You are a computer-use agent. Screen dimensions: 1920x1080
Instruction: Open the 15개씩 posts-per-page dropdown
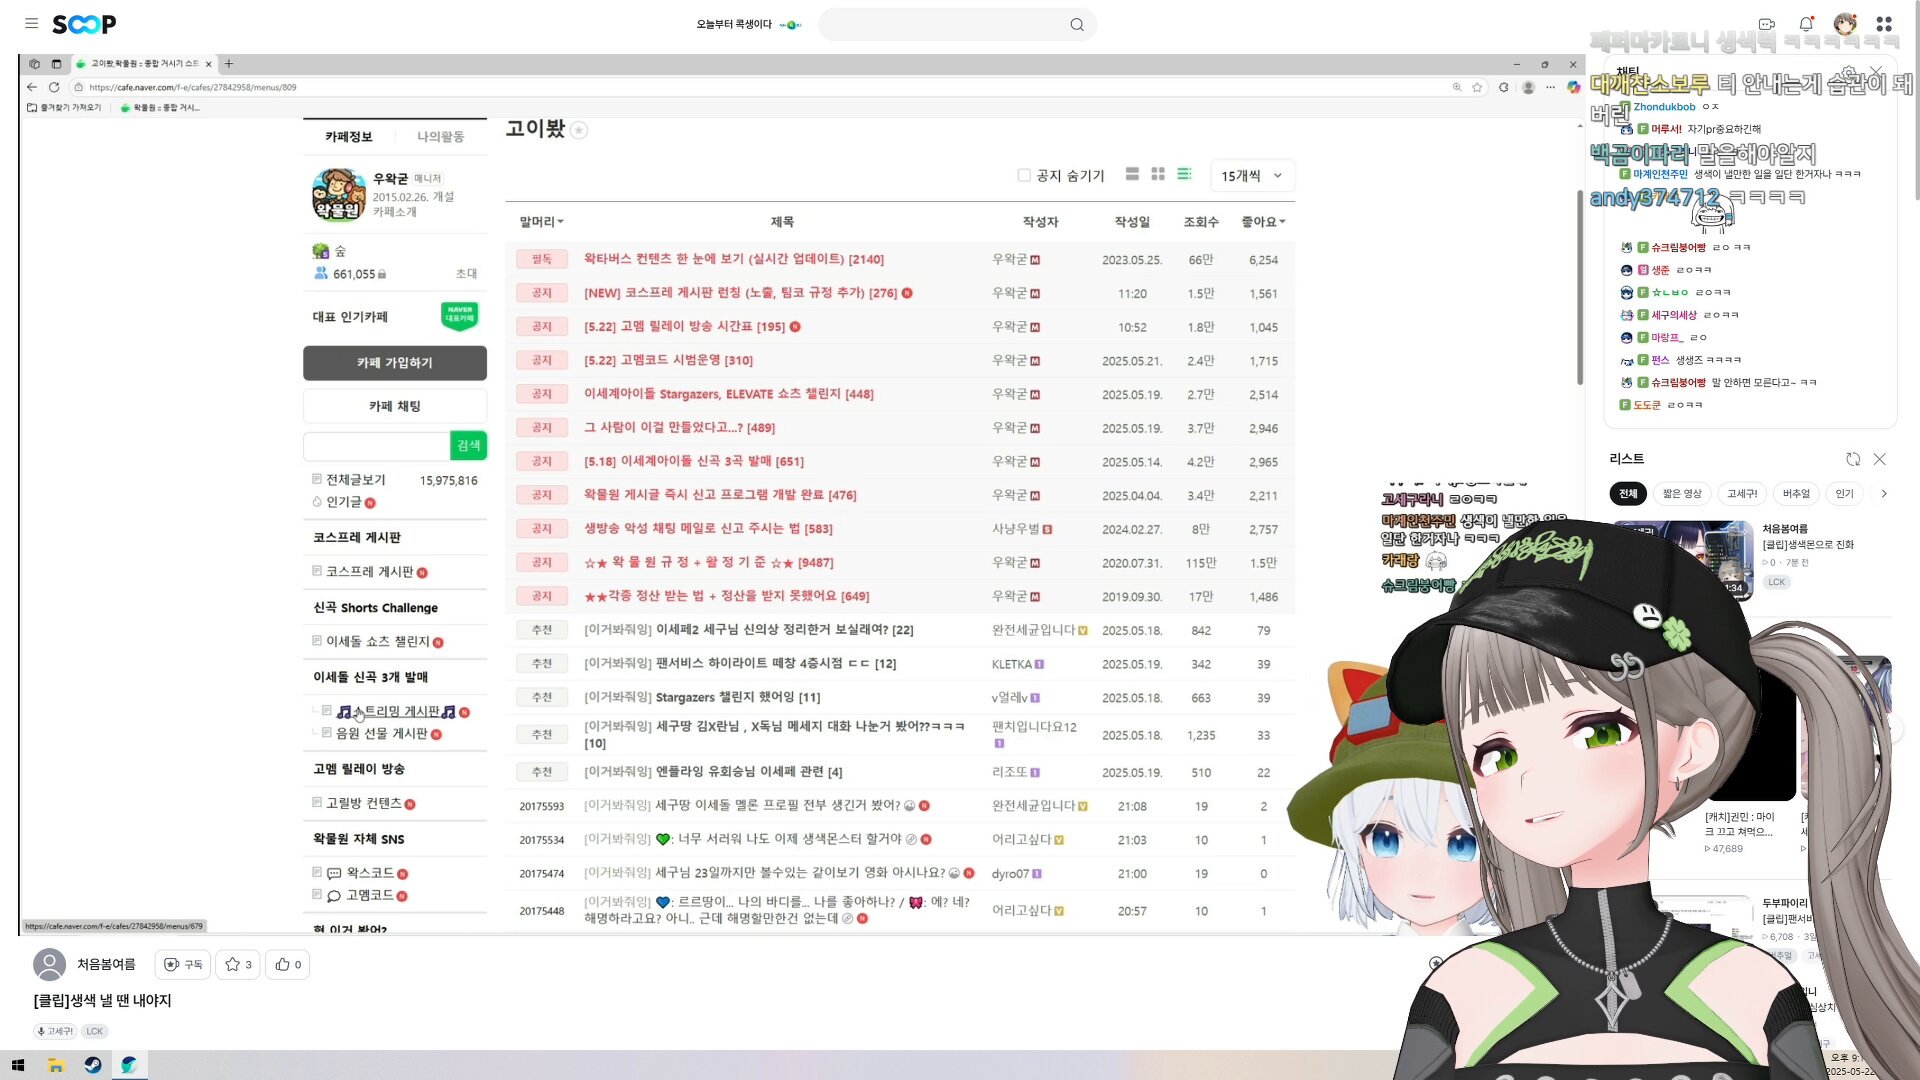click(x=1251, y=175)
